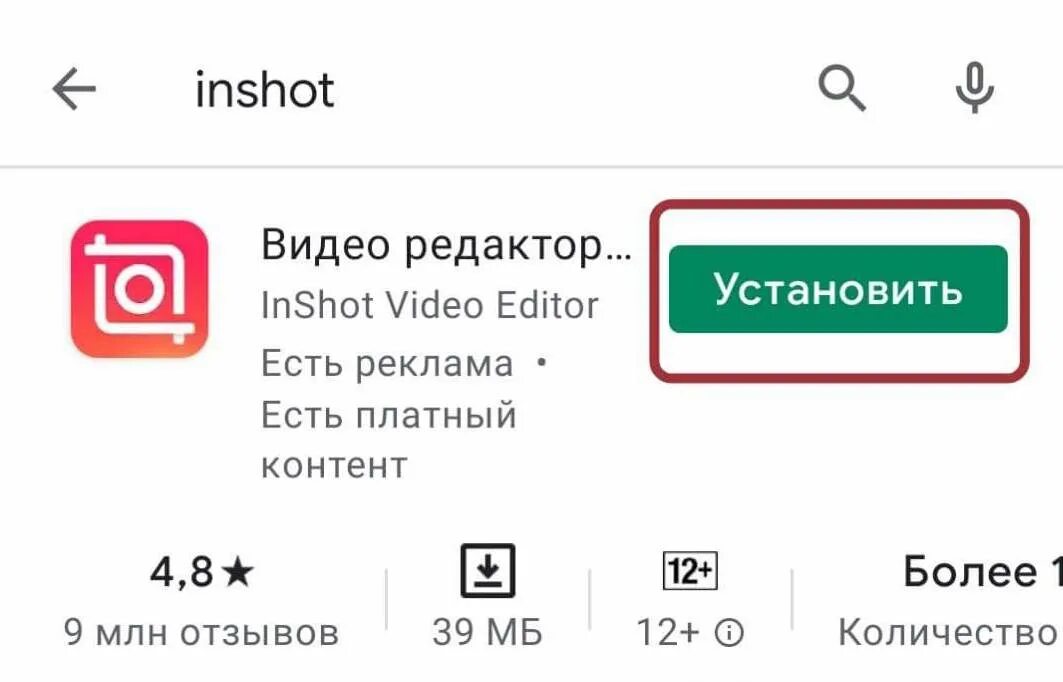Click the green Установить button

838,289
